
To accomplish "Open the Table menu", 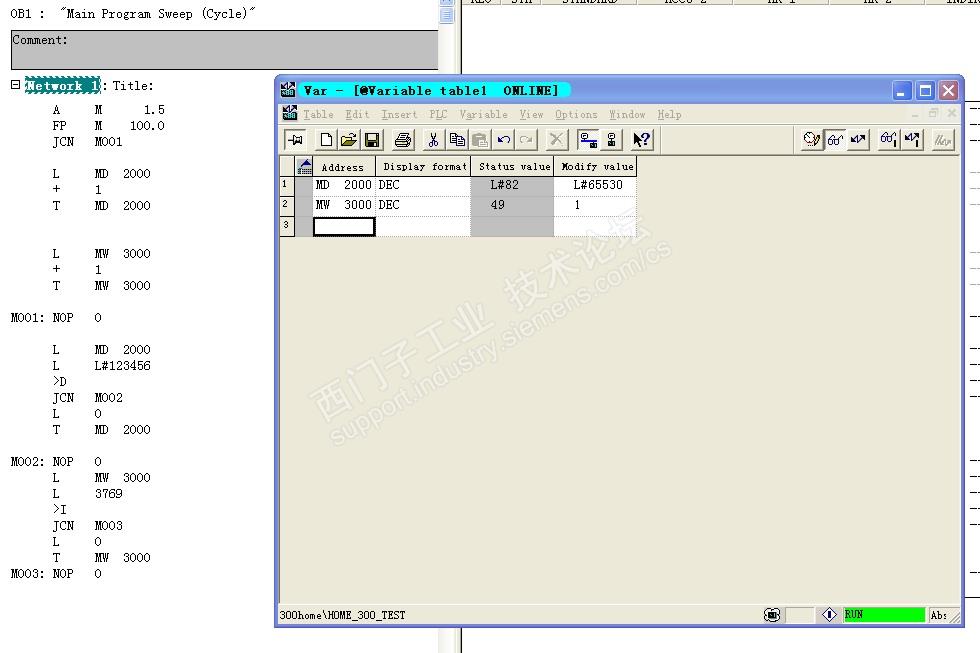I will 318,114.
